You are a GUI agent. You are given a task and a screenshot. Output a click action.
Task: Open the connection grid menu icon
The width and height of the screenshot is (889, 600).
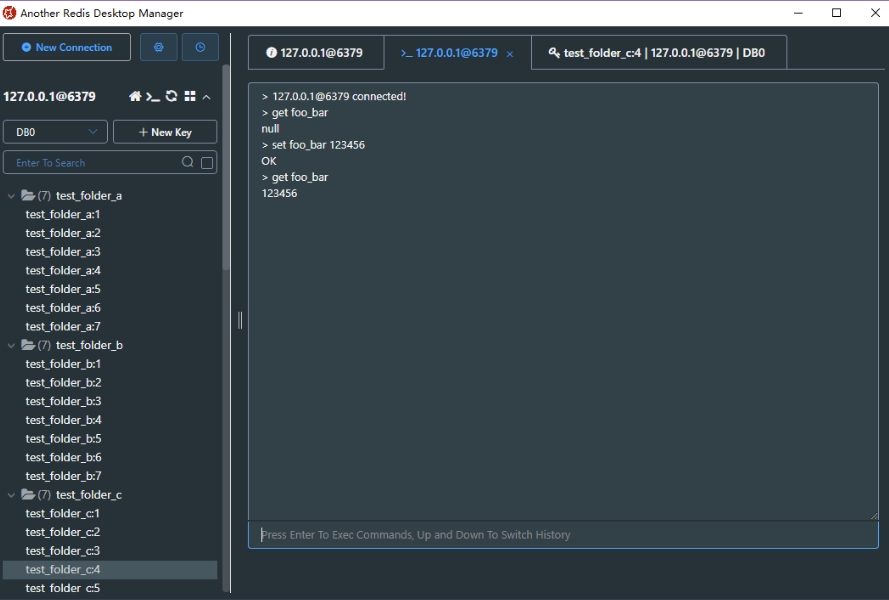point(190,96)
